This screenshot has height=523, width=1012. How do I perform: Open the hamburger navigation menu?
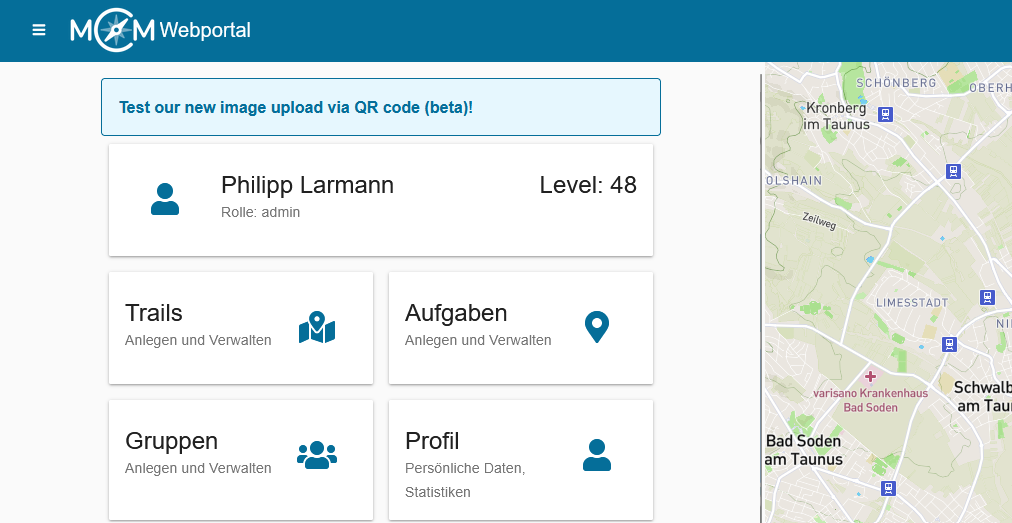pyautogui.click(x=39, y=30)
